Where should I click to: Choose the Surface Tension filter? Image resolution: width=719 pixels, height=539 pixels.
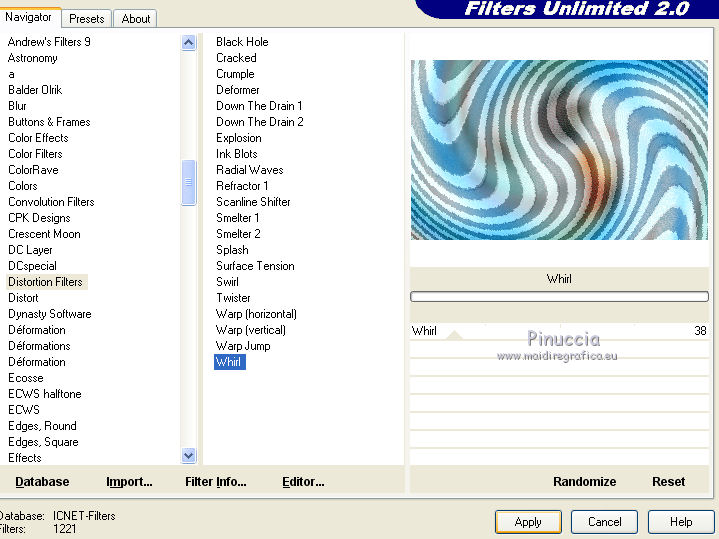click(255, 266)
